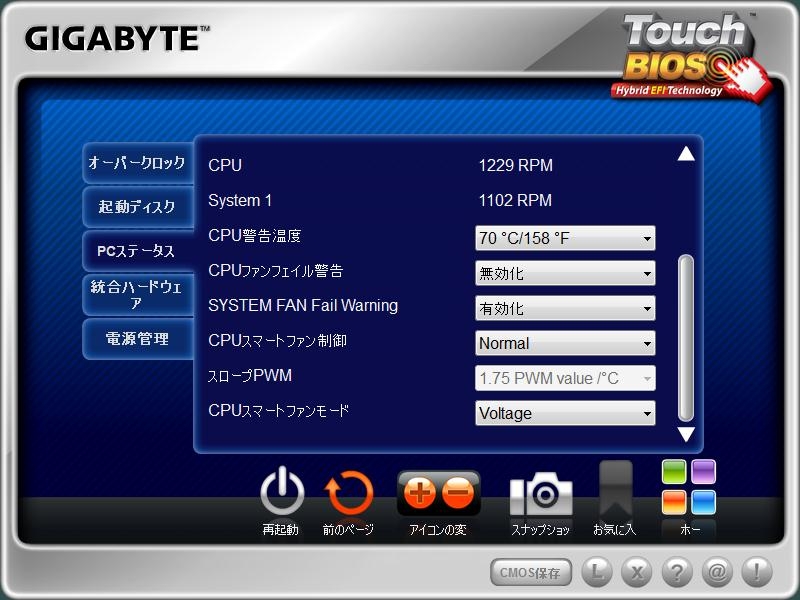Click the scroll up arrow

coord(686,153)
